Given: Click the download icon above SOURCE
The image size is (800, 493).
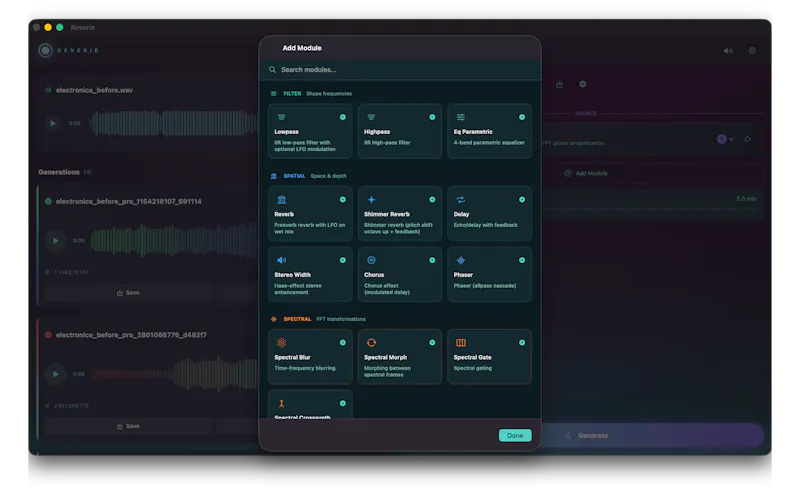Looking at the screenshot, I should coord(559,84).
